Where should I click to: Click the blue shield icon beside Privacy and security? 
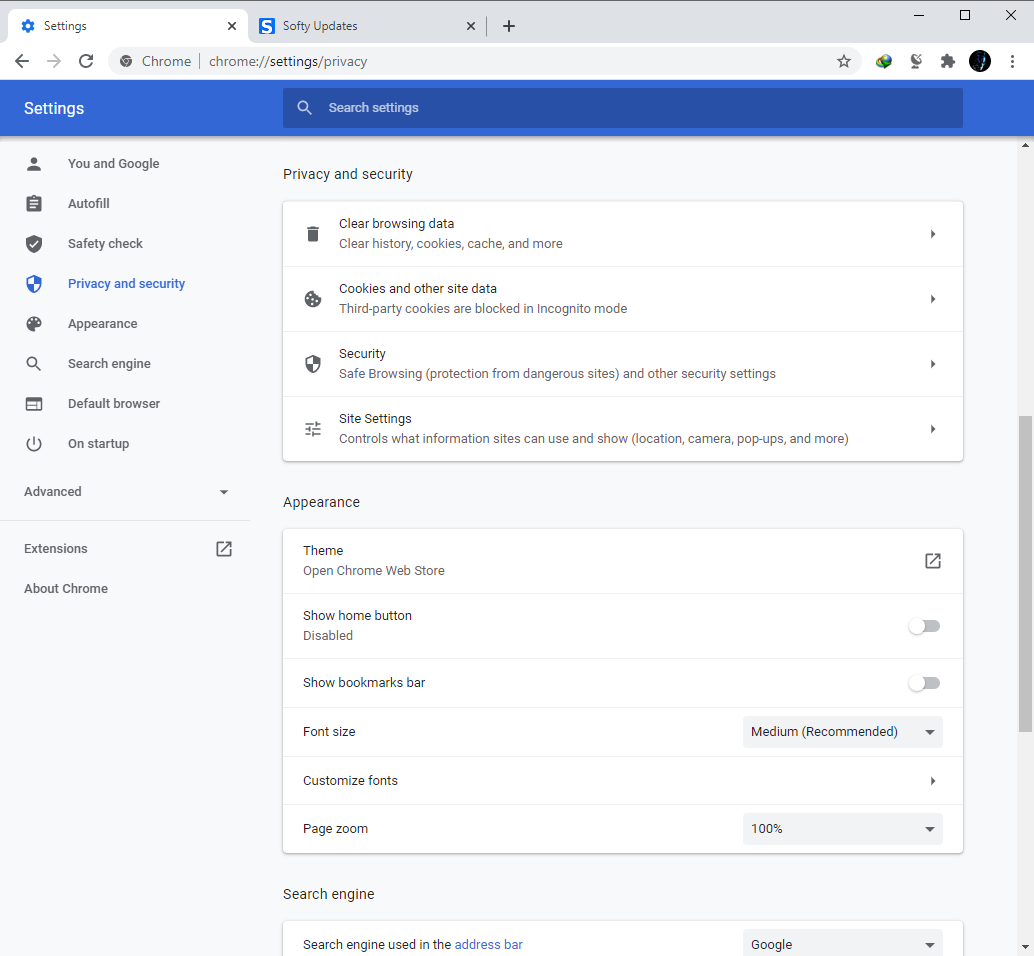tap(34, 284)
